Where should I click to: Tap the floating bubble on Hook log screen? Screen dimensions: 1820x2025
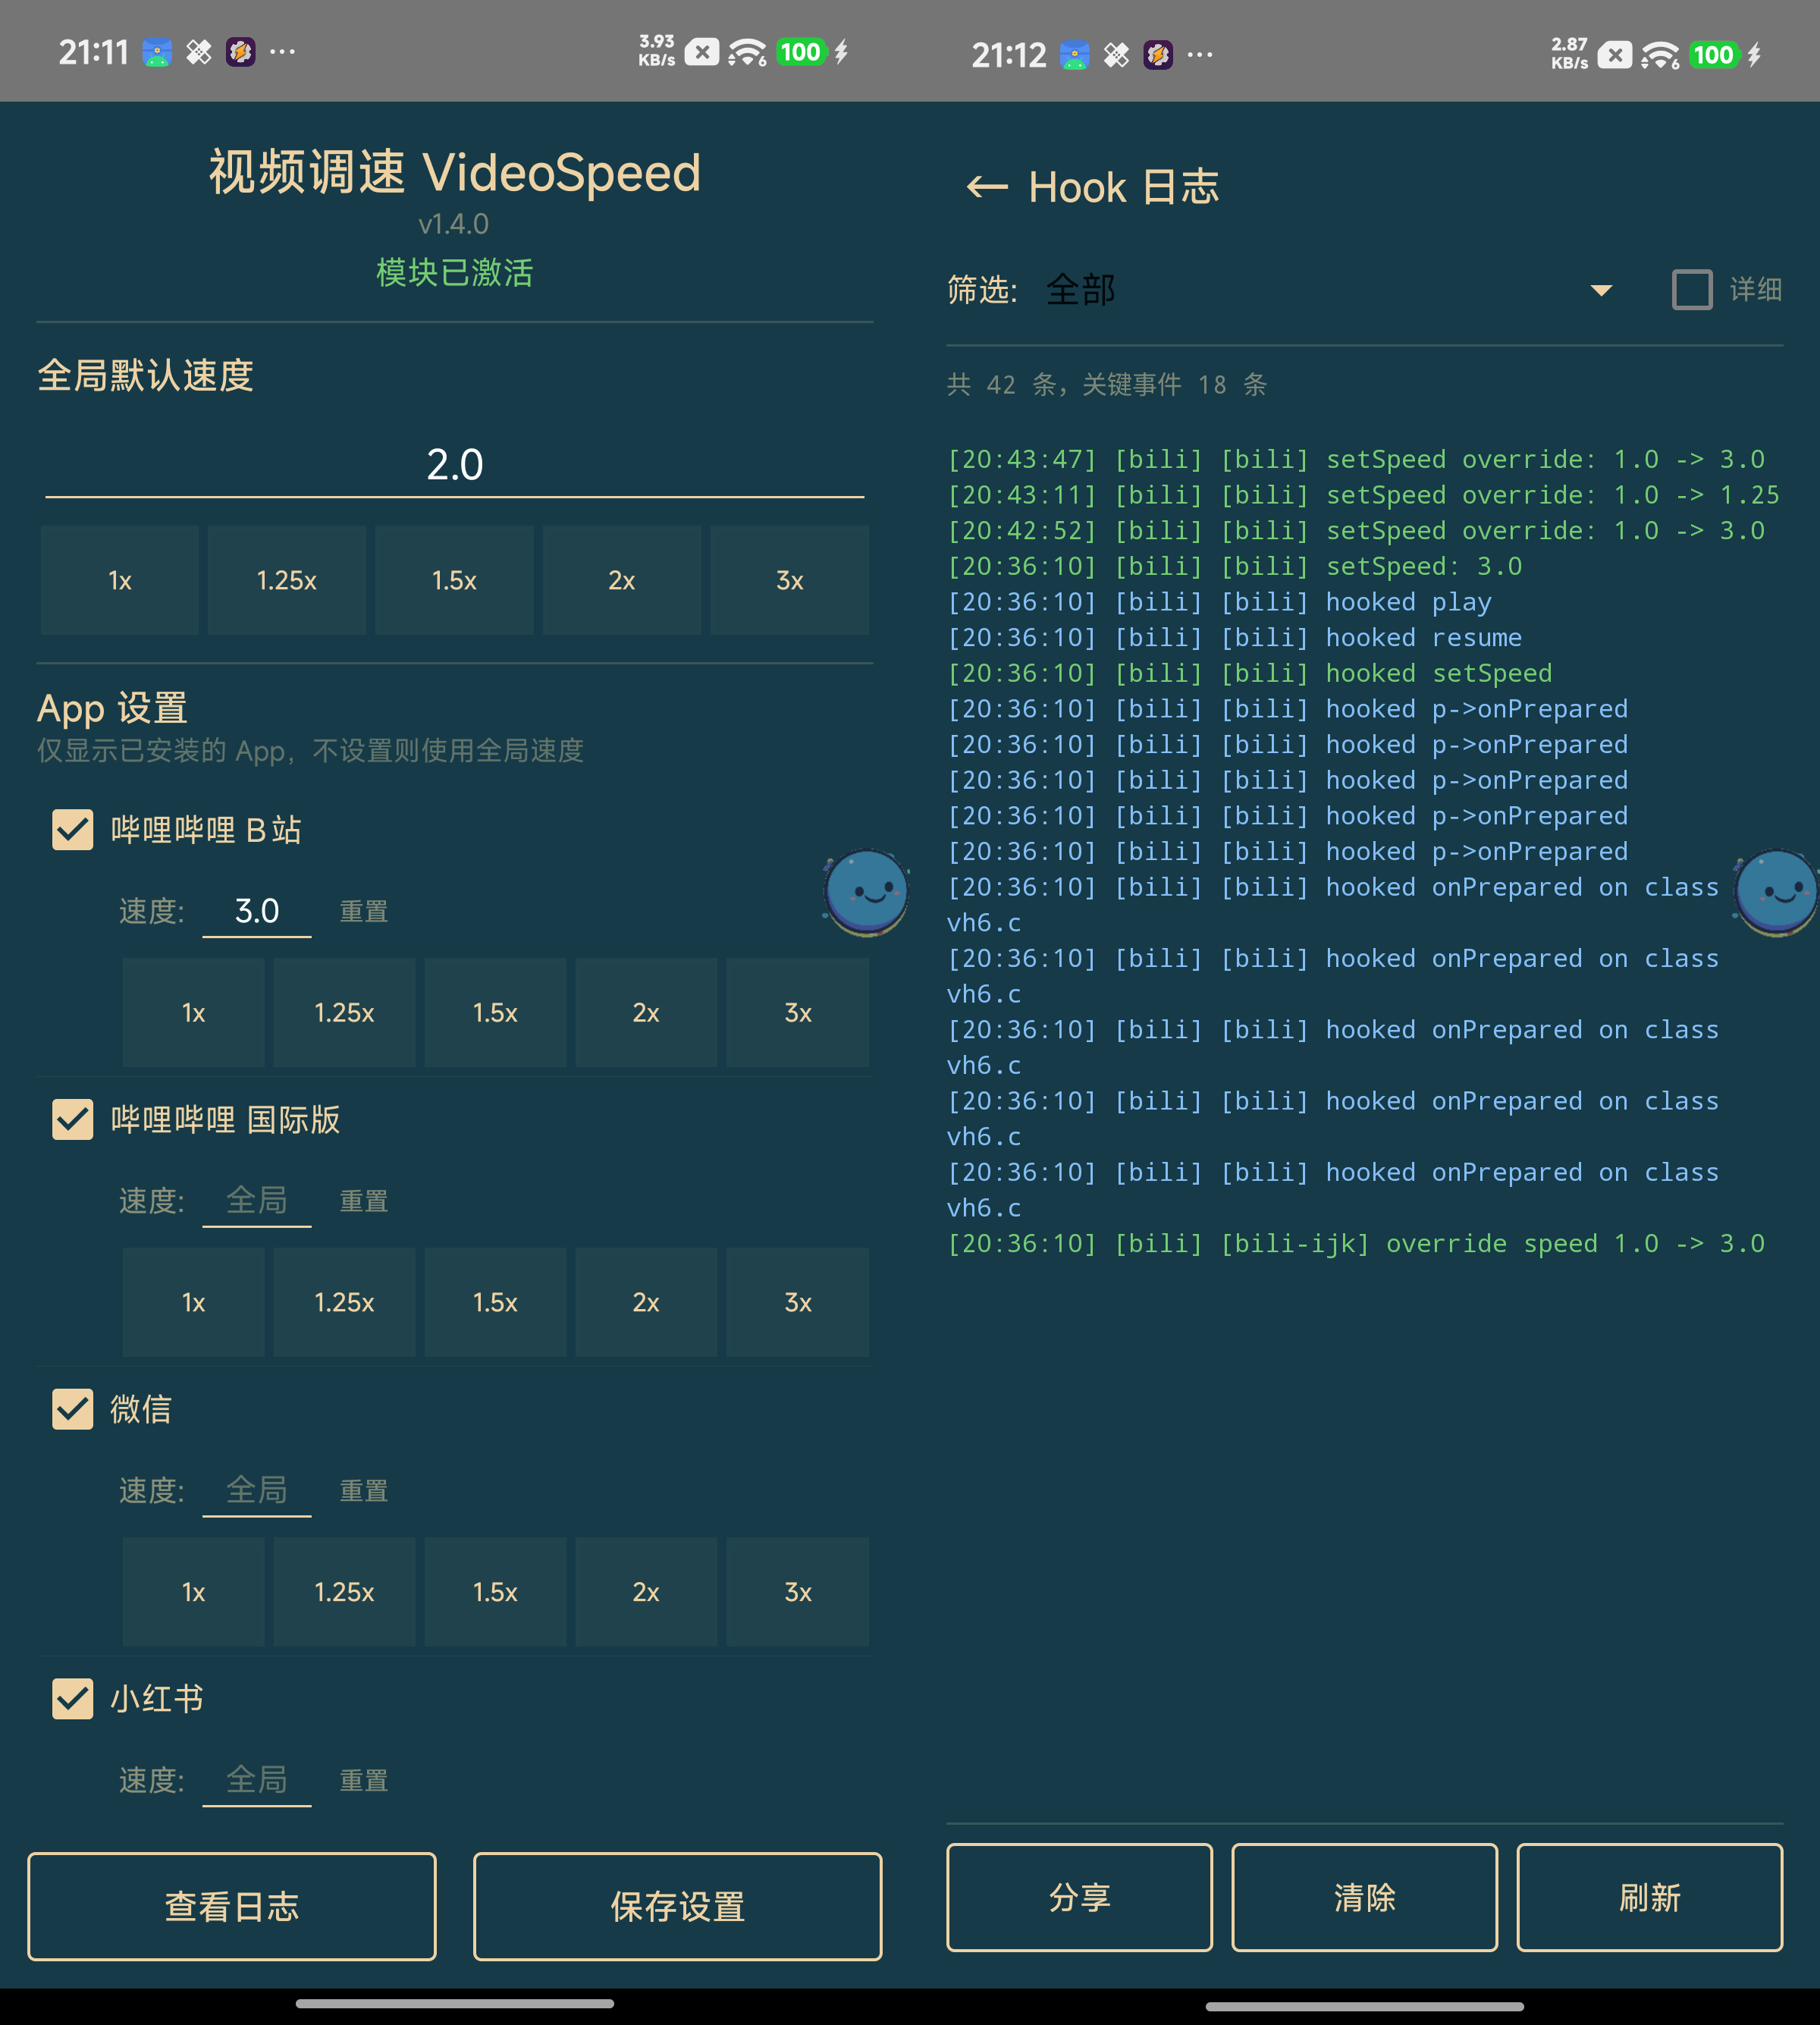1774,893
